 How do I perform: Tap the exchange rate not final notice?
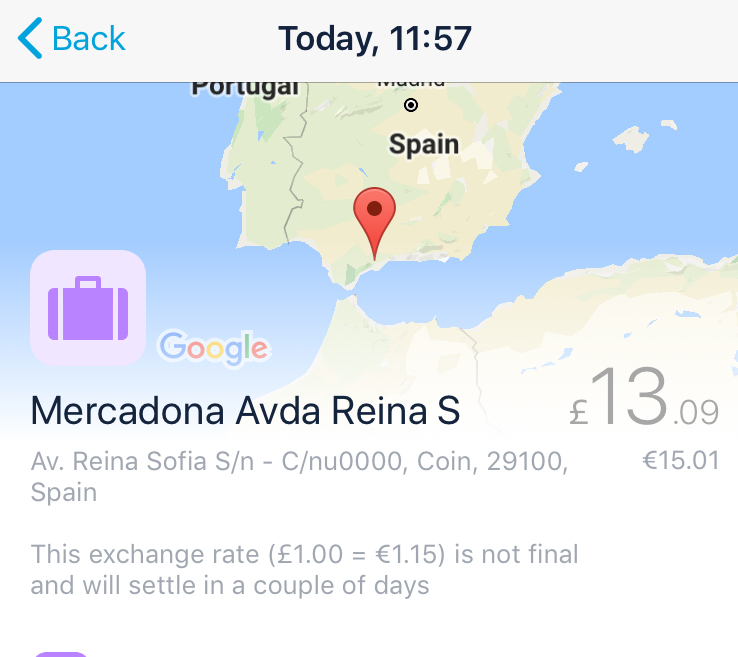coord(305,569)
